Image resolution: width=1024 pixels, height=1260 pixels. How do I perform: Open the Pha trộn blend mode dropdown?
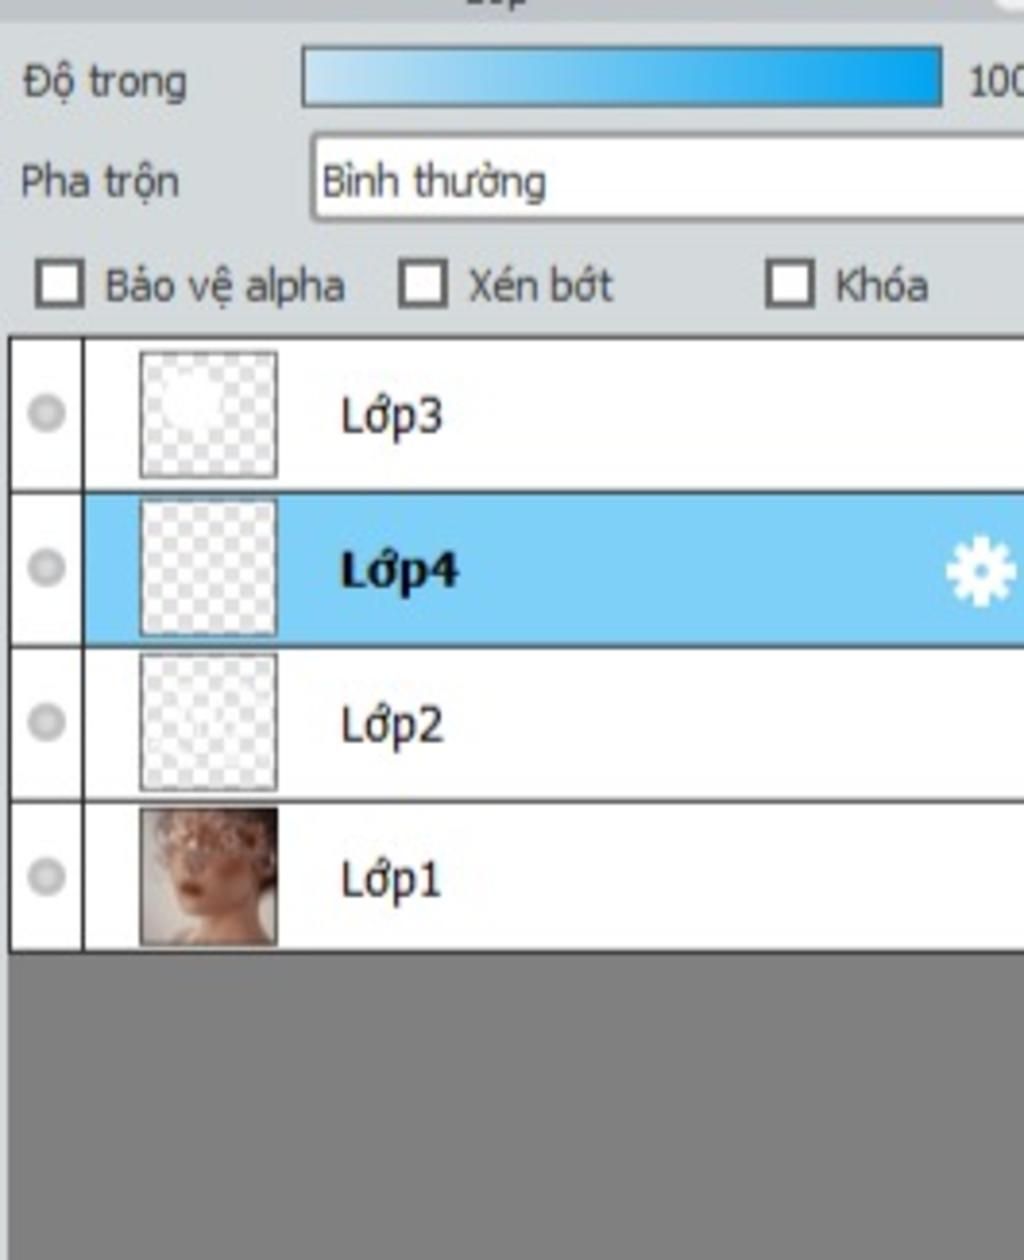coord(668,180)
